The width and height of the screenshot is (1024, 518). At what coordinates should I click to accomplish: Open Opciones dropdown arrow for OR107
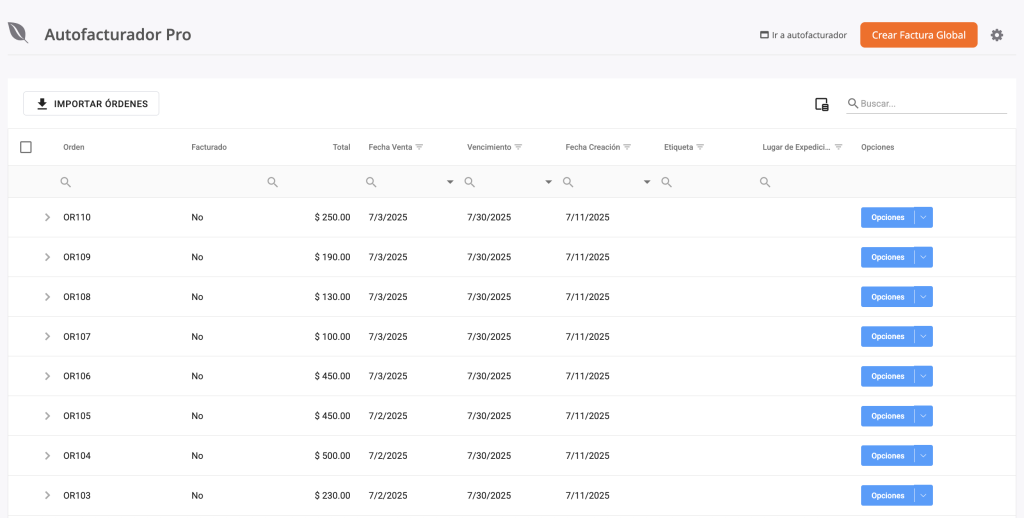point(923,336)
